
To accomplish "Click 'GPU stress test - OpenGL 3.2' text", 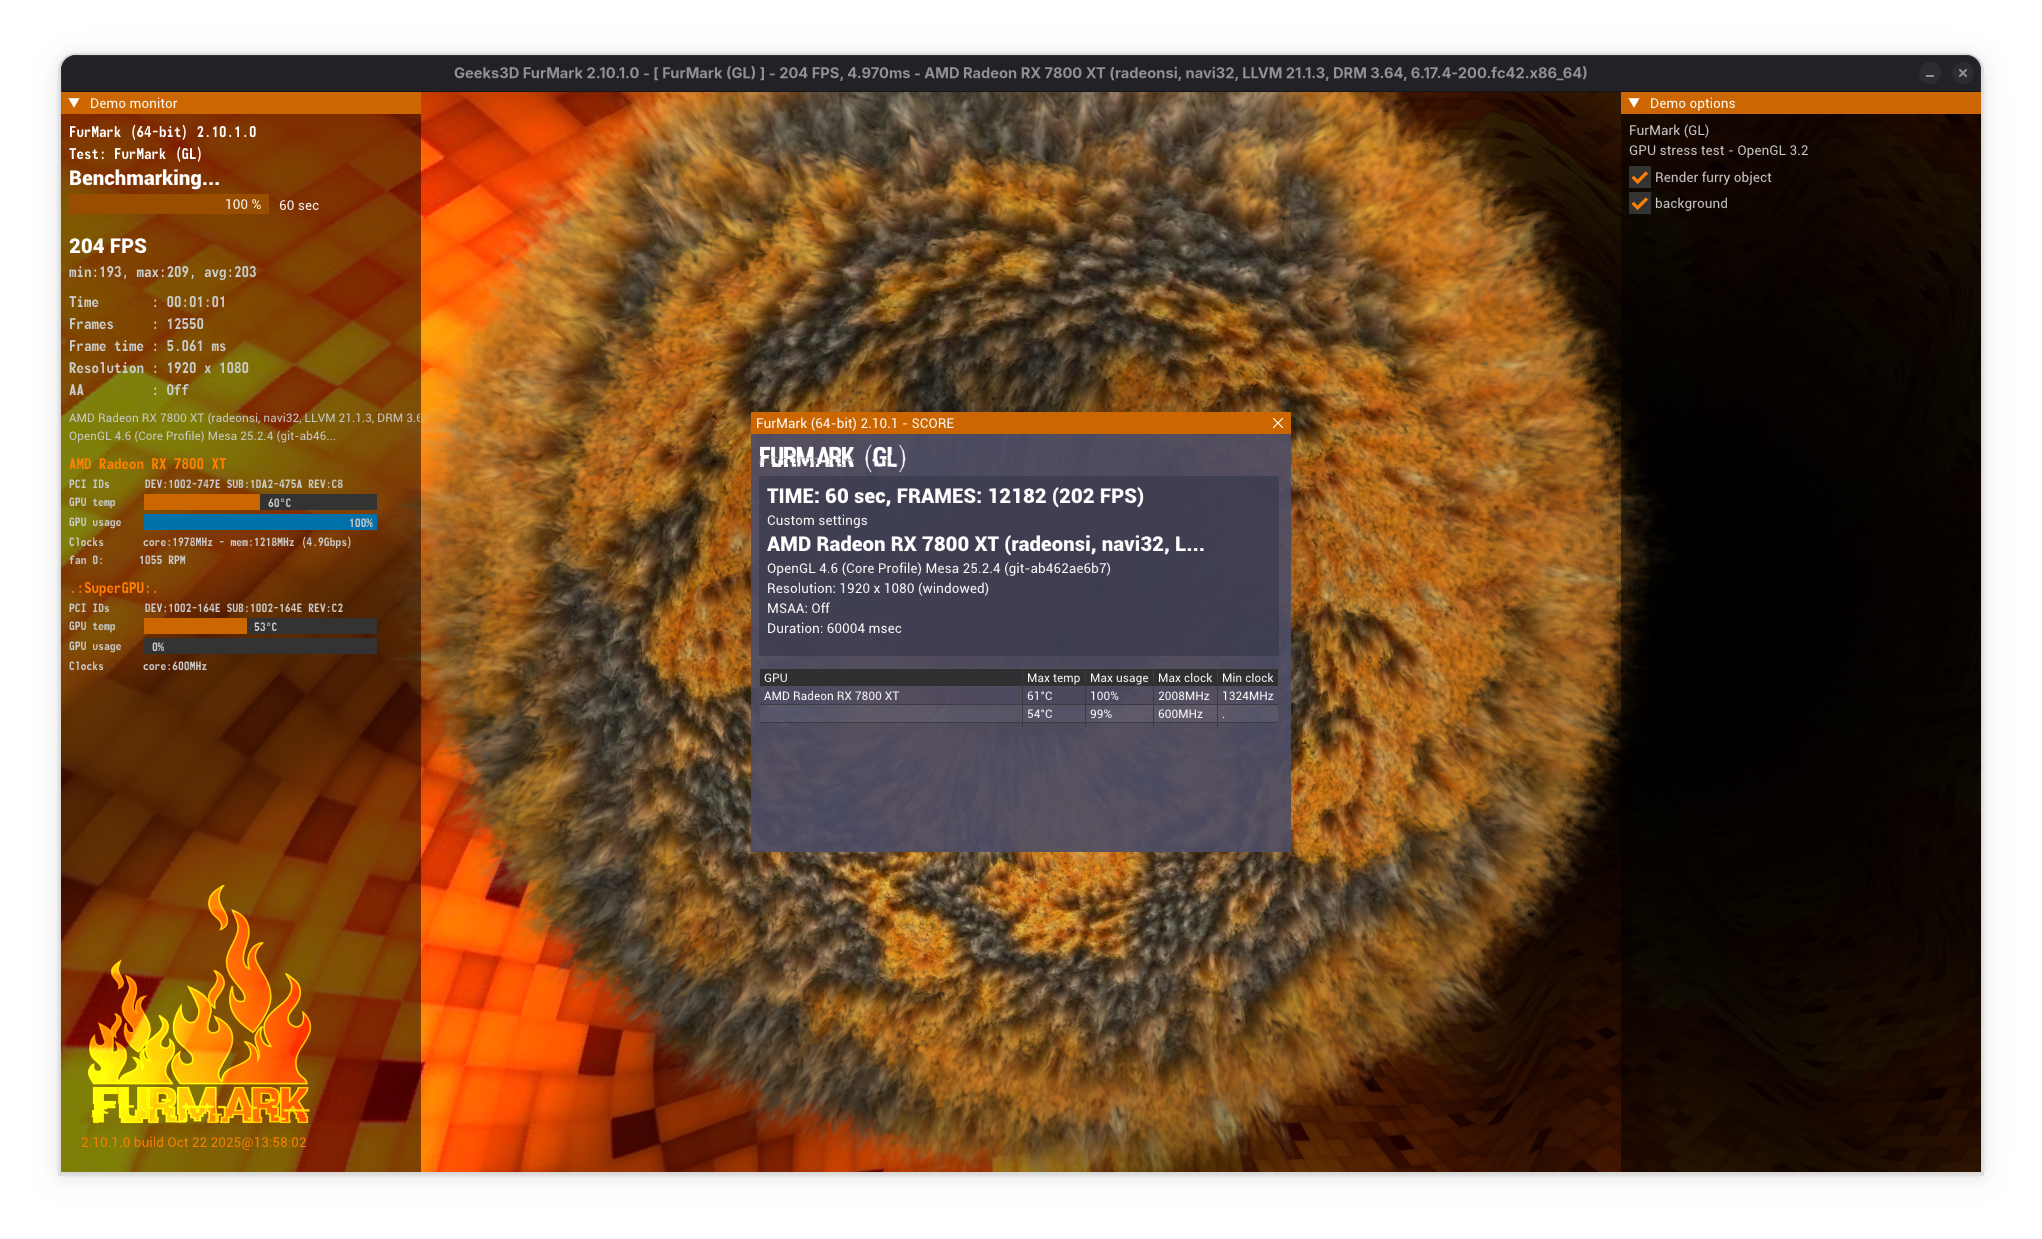I will coord(1718,150).
